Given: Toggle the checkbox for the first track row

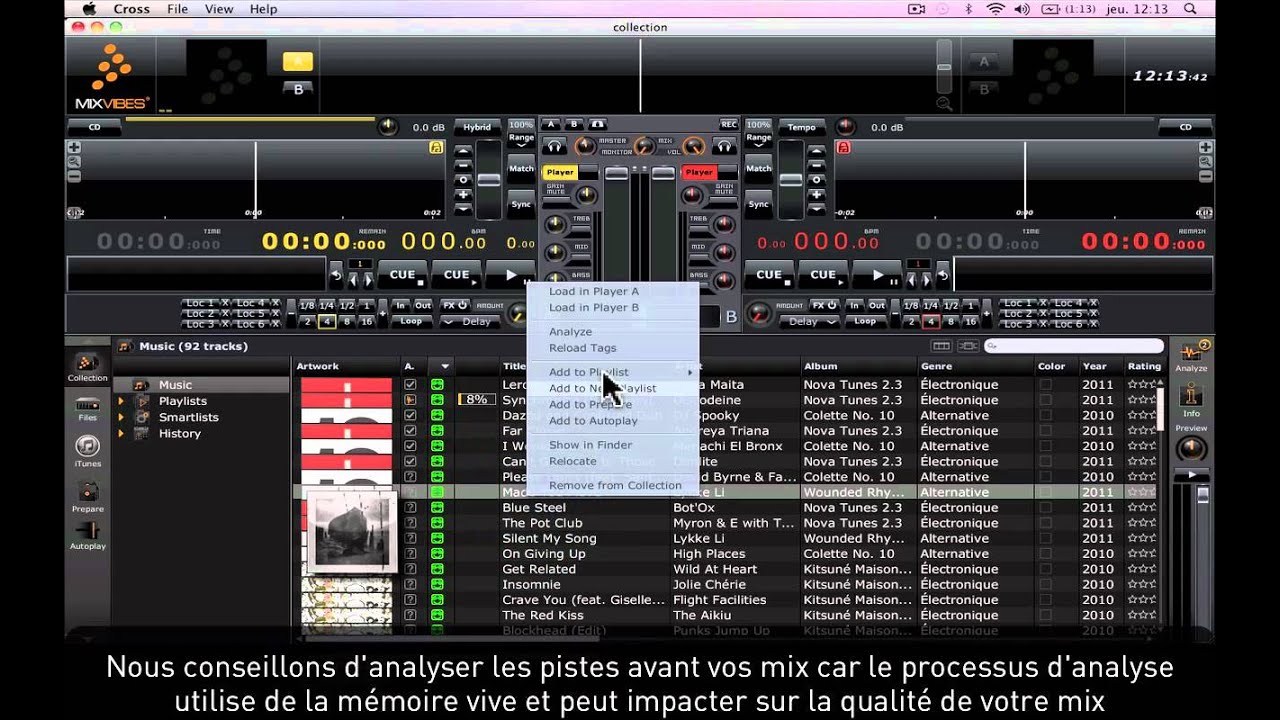Looking at the screenshot, I should [410, 385].
